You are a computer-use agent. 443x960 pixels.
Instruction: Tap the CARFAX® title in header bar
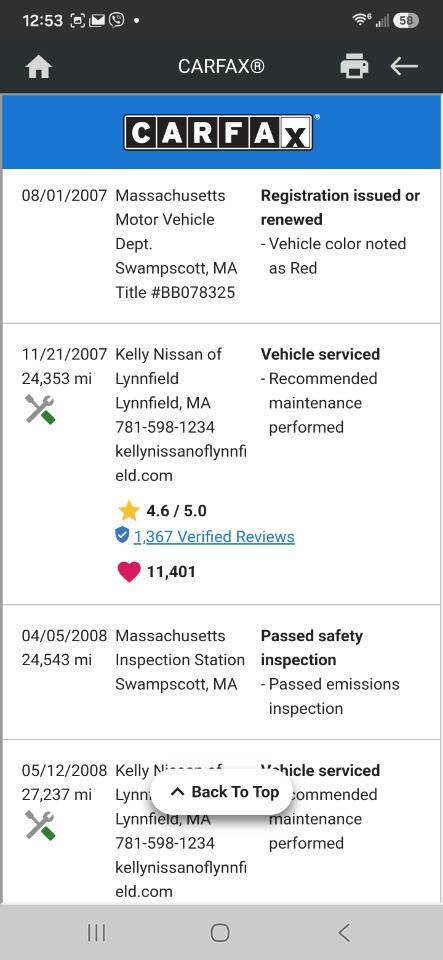click(222, 66)
